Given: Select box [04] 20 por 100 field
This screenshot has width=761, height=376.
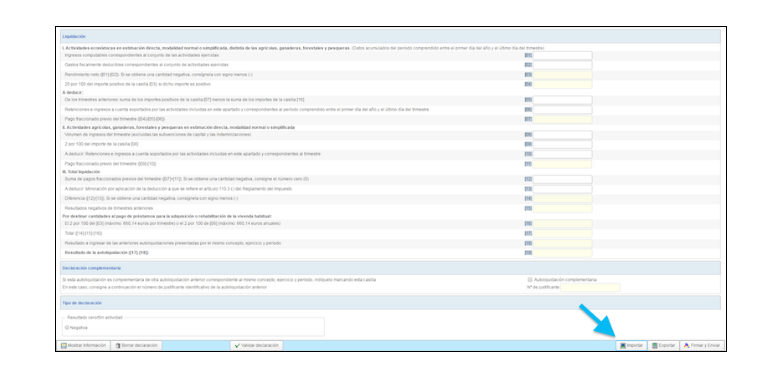Looking at the screenshot, I should point(562,84).
